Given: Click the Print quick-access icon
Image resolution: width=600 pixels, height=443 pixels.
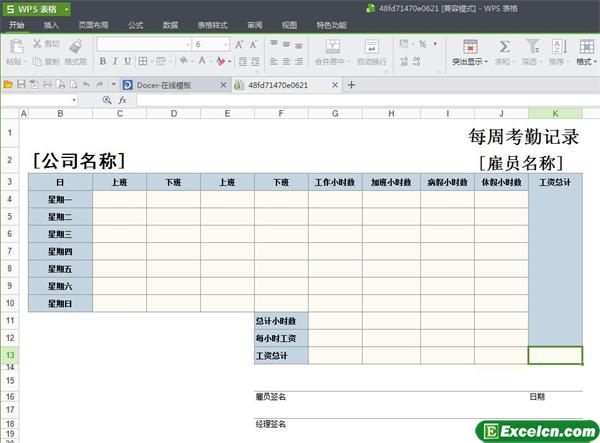Looking at the screenshot, I should pyautogui.click(x=47, y=85).
